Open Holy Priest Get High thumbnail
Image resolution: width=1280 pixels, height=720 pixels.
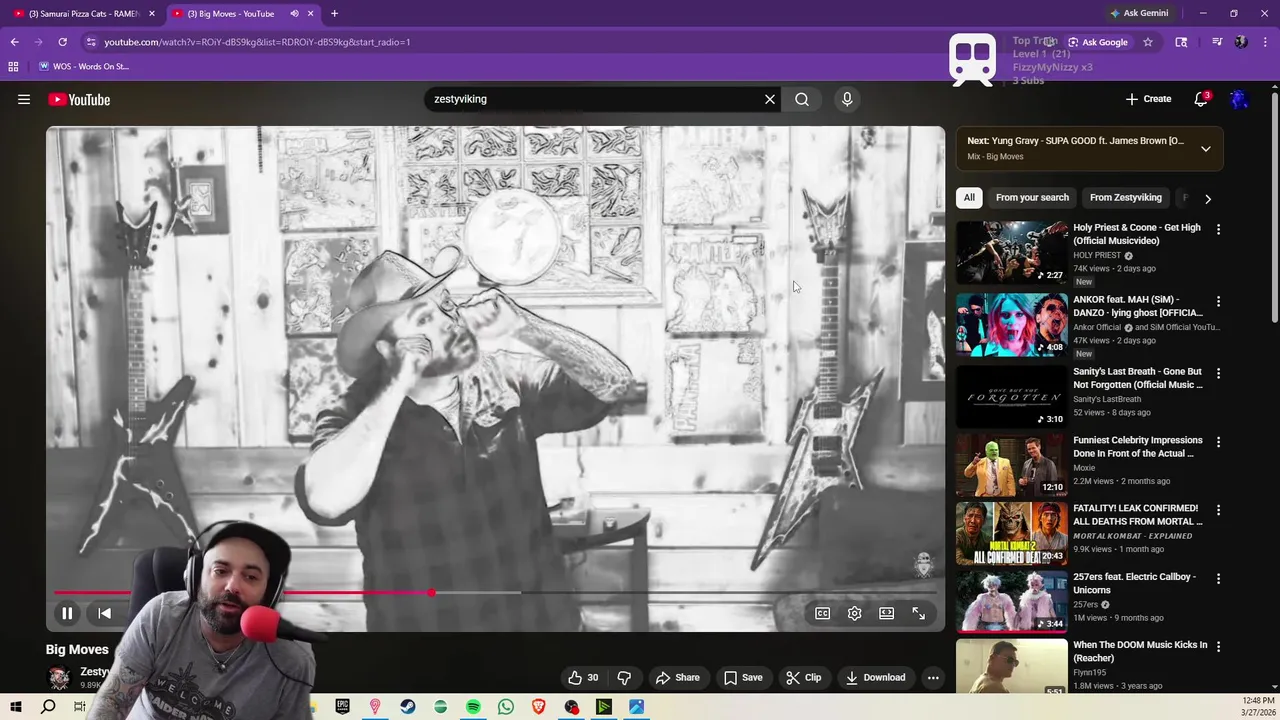(1012, 253)
